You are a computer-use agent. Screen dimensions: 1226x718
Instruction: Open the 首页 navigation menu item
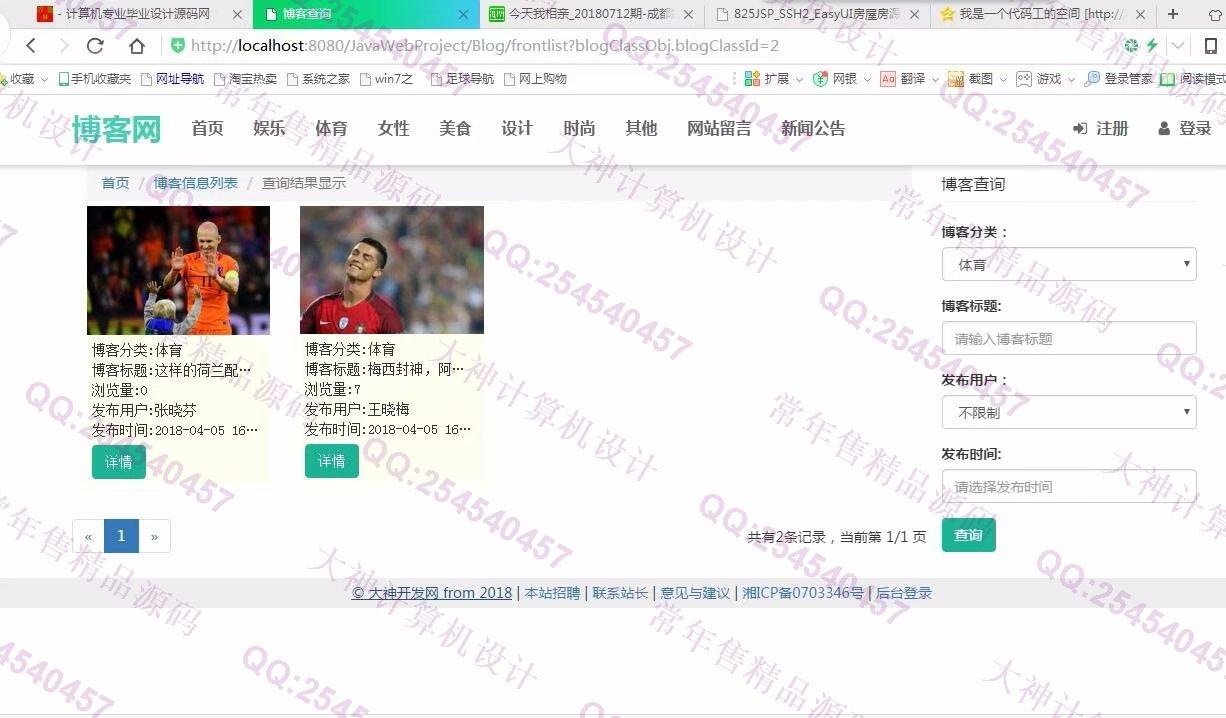point(207,129)
